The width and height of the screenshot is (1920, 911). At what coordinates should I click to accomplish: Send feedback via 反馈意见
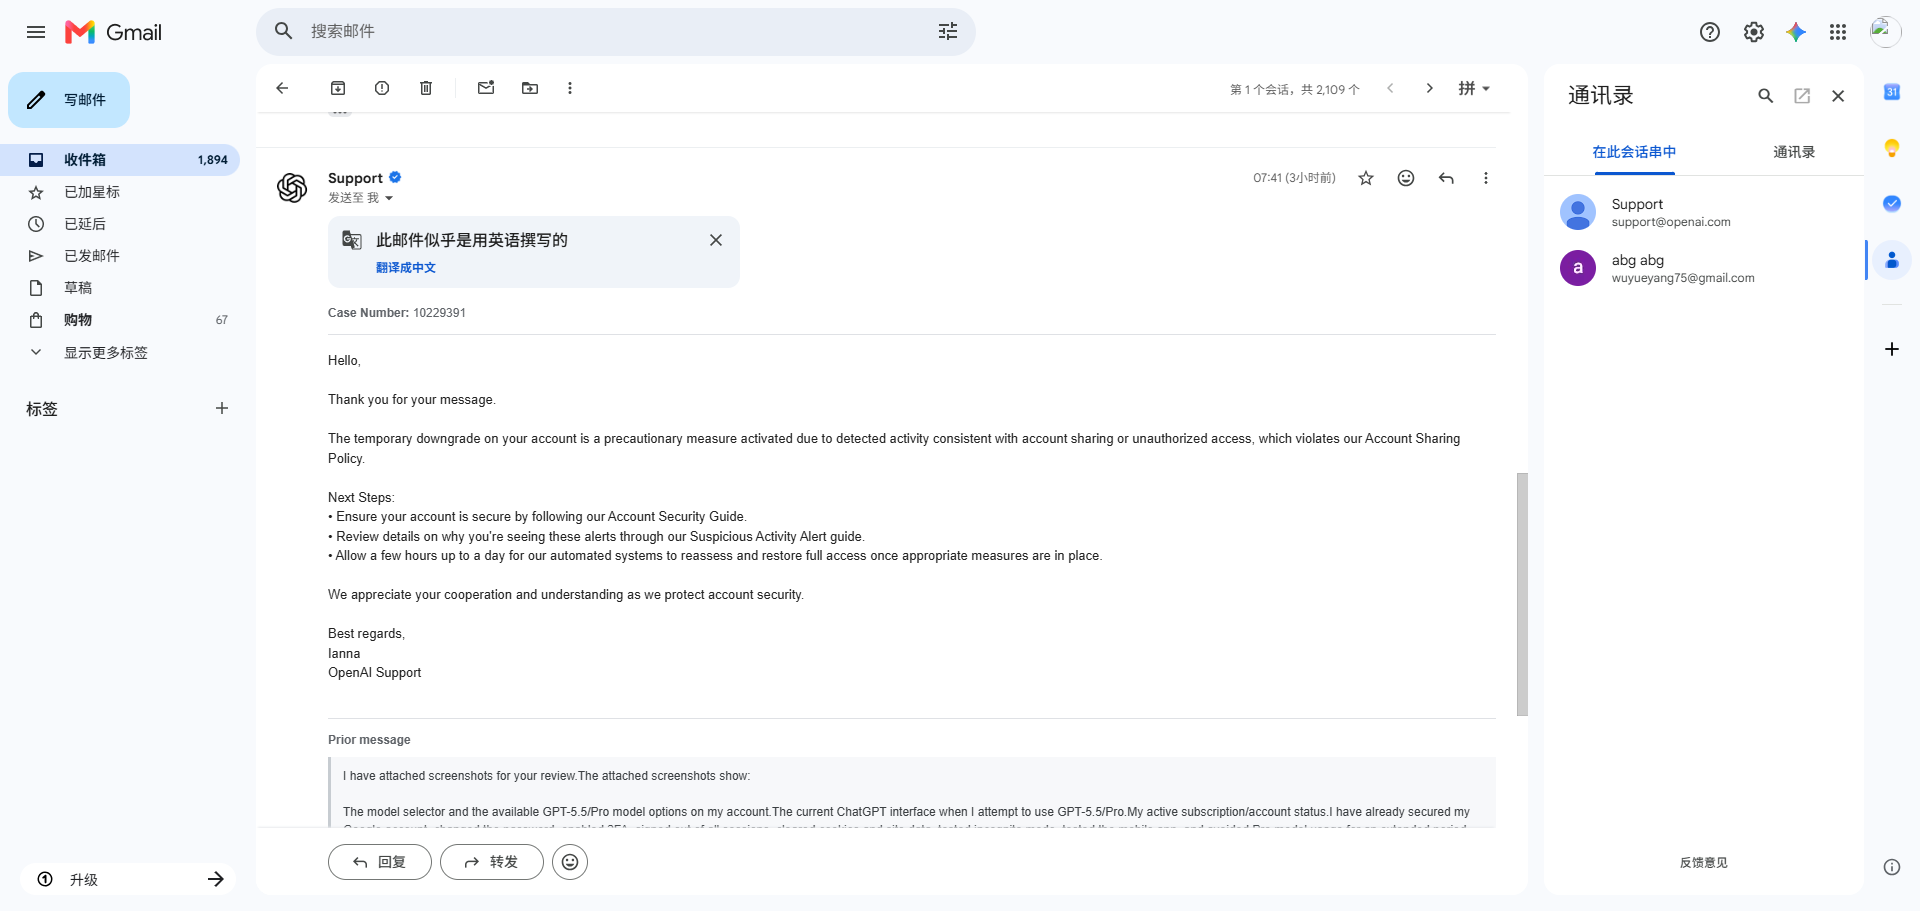click(x=1704, y=863)
